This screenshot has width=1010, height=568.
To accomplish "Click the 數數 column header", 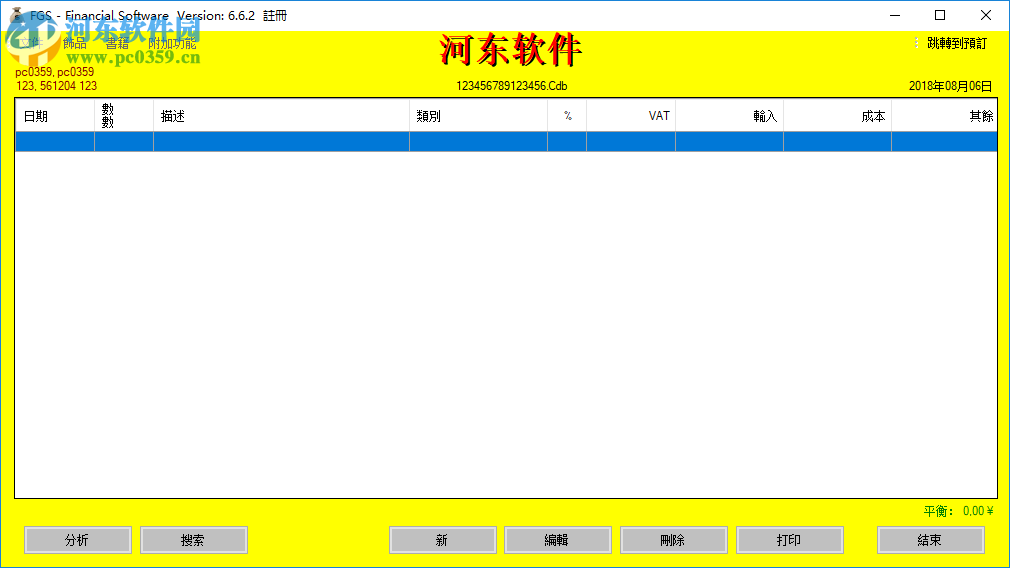I will click(x=124, y=116).
